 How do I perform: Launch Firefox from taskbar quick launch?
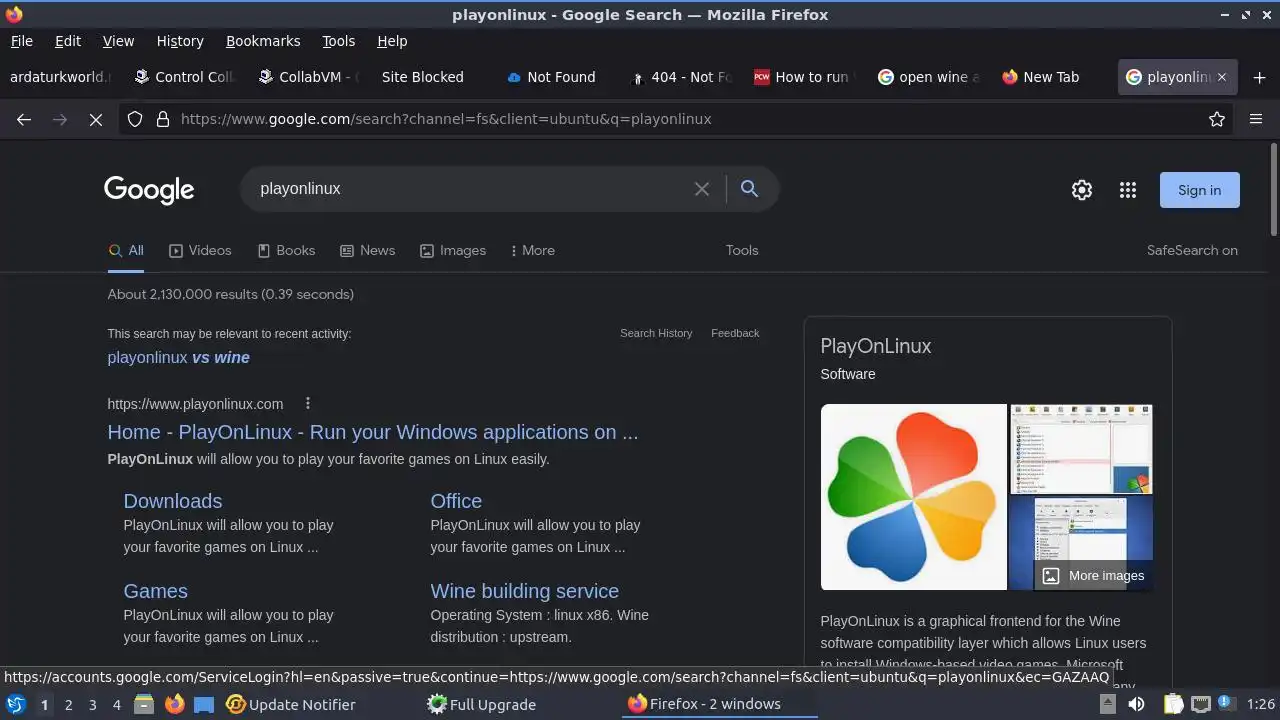(175, 704)
